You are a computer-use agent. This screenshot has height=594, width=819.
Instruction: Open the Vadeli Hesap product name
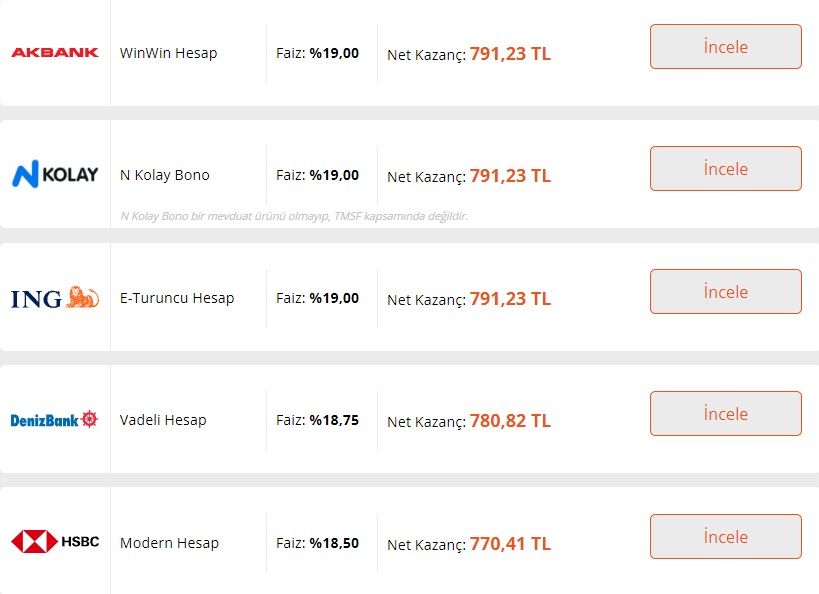tap(163, 420)
